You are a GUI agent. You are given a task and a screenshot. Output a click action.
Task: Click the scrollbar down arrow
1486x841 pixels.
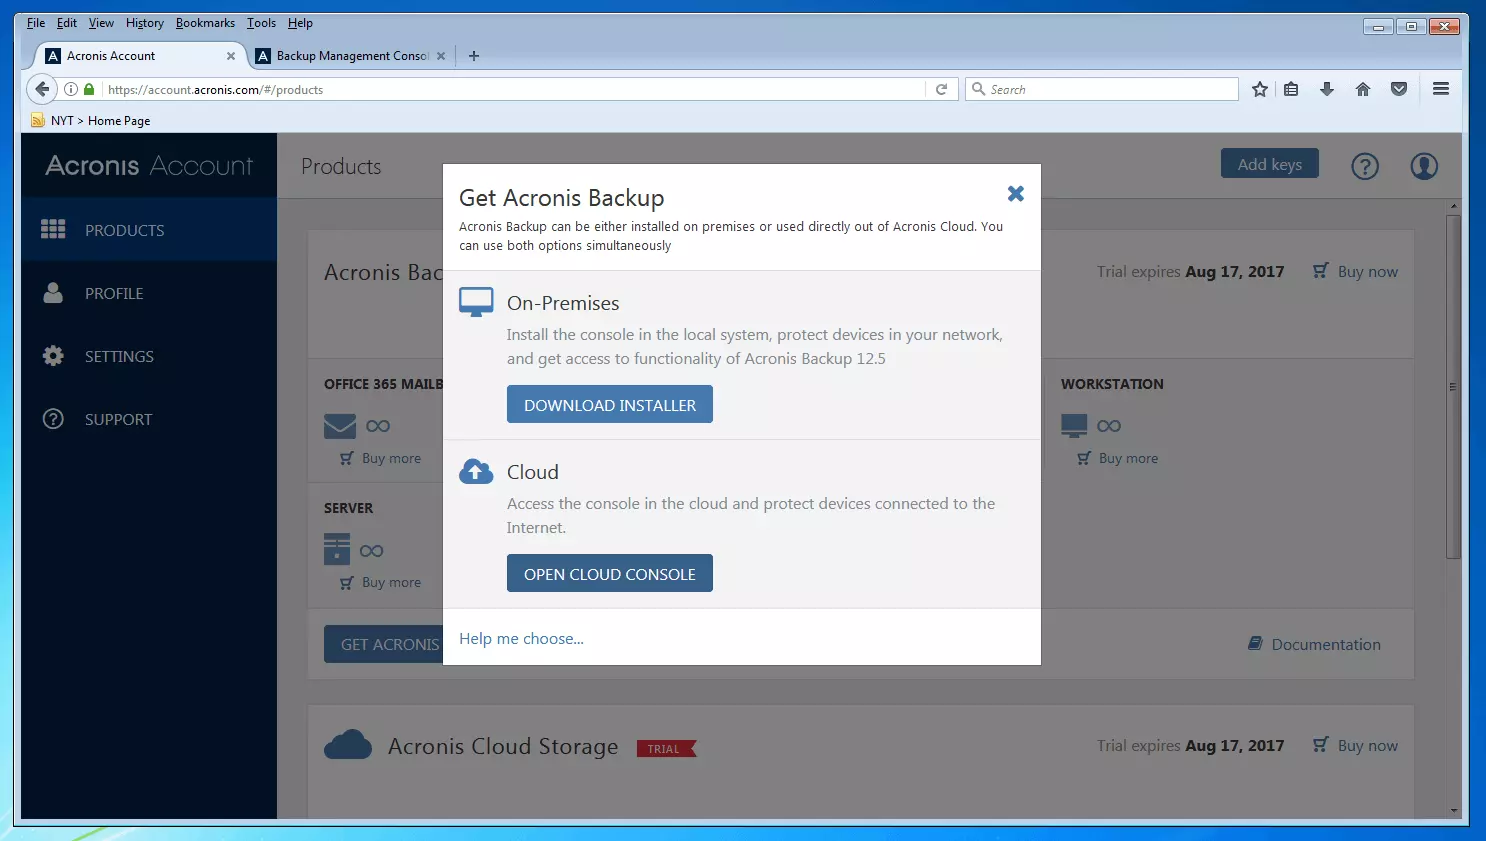1454,811
